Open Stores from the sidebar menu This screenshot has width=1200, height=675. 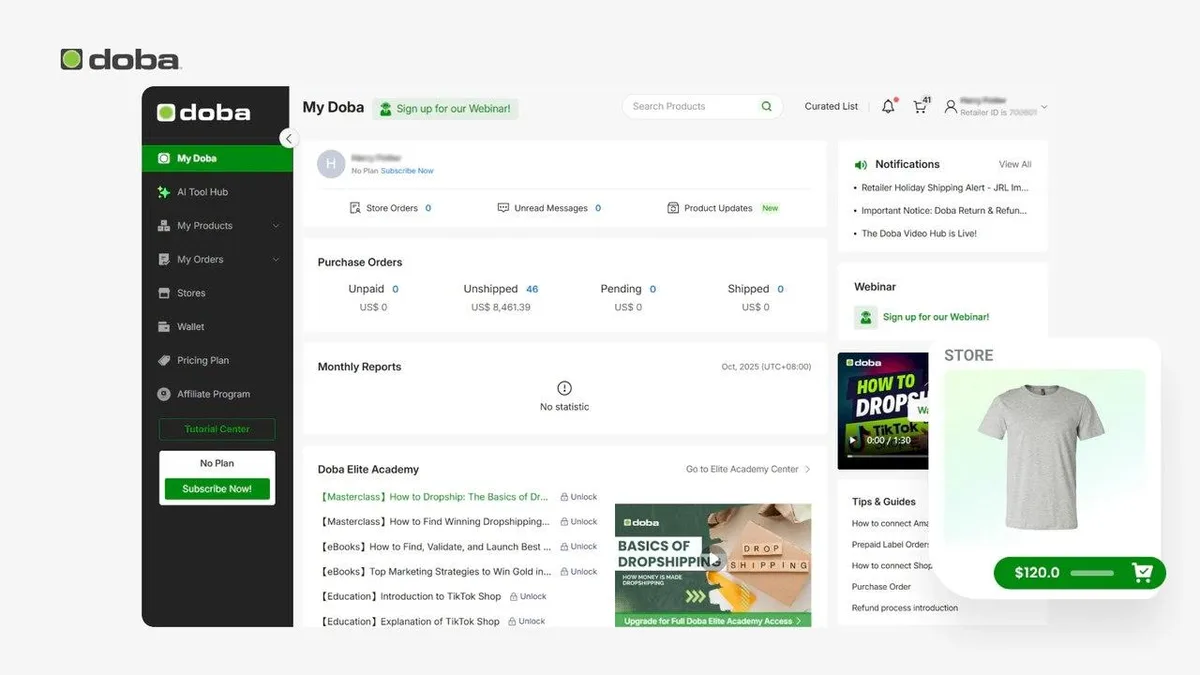[x=191, y=293]
